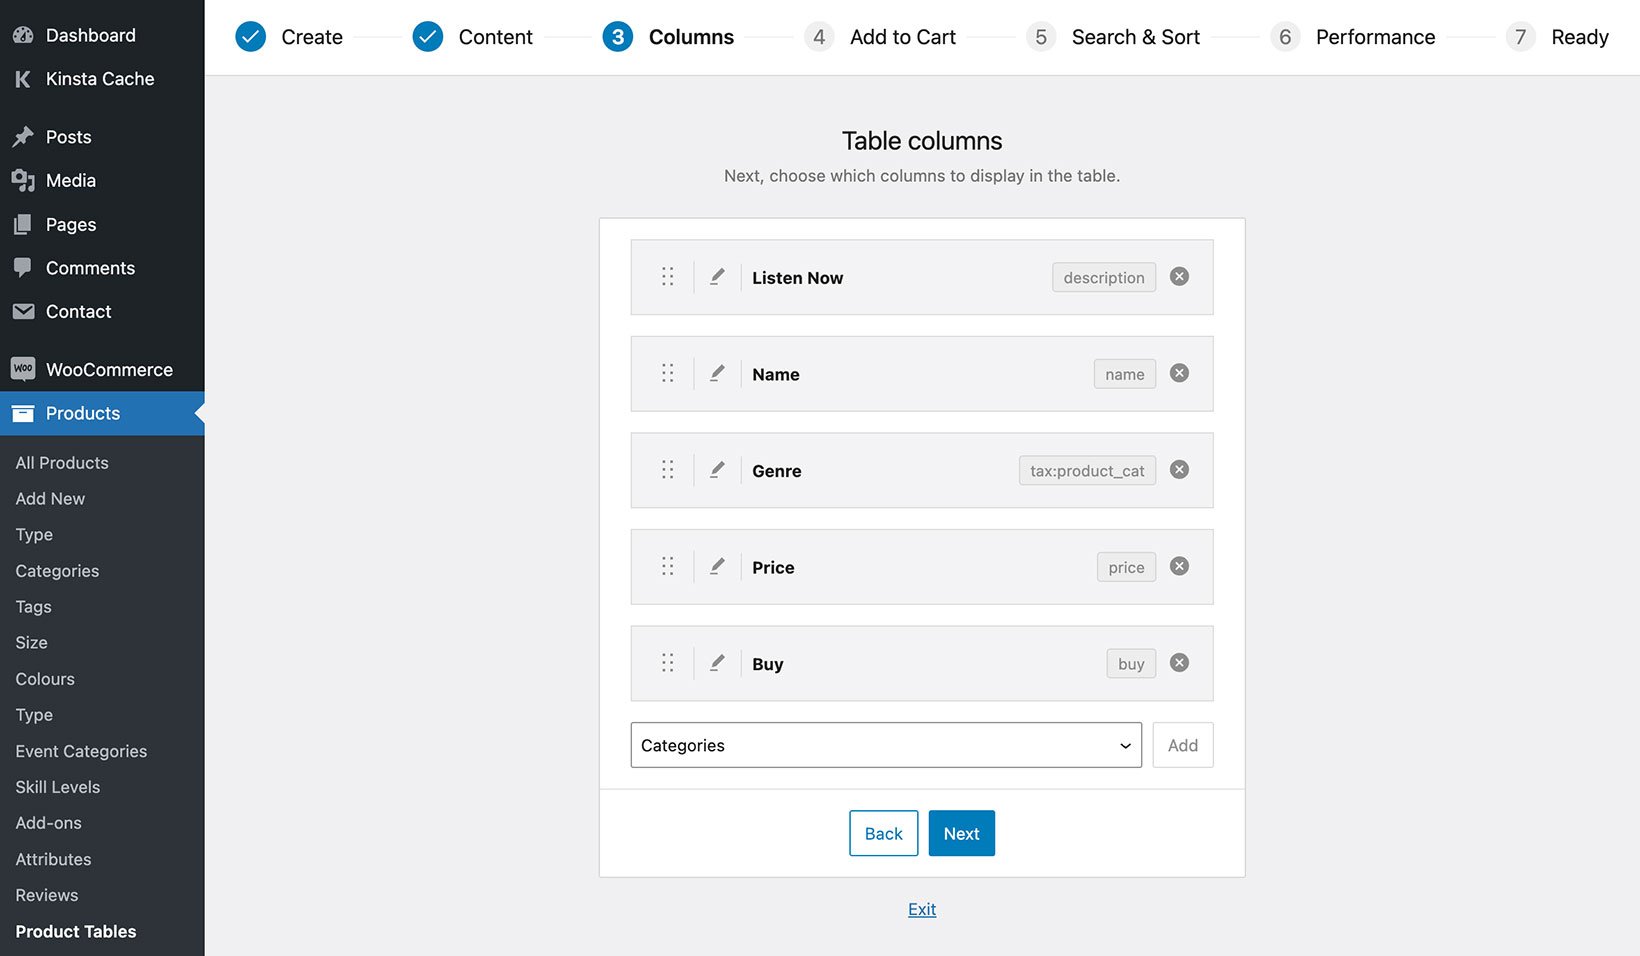1640x956 pixels.
Task: Click the pencil icon to edit the Price column
Action: [717, 566]
